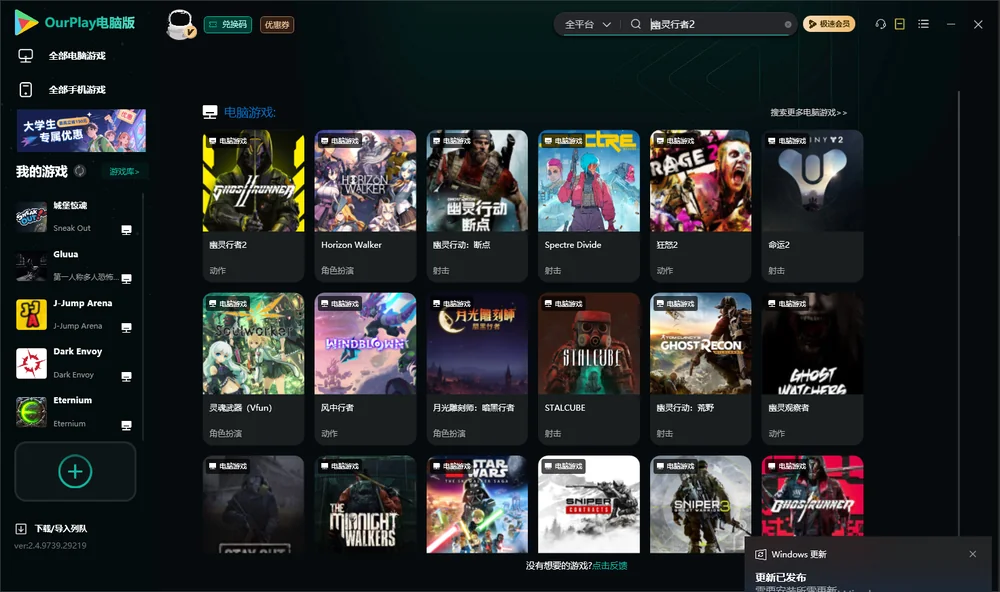1000x592 pixels.
Task: Open Horizon Walker game card
Action: (x=365, y=206)
